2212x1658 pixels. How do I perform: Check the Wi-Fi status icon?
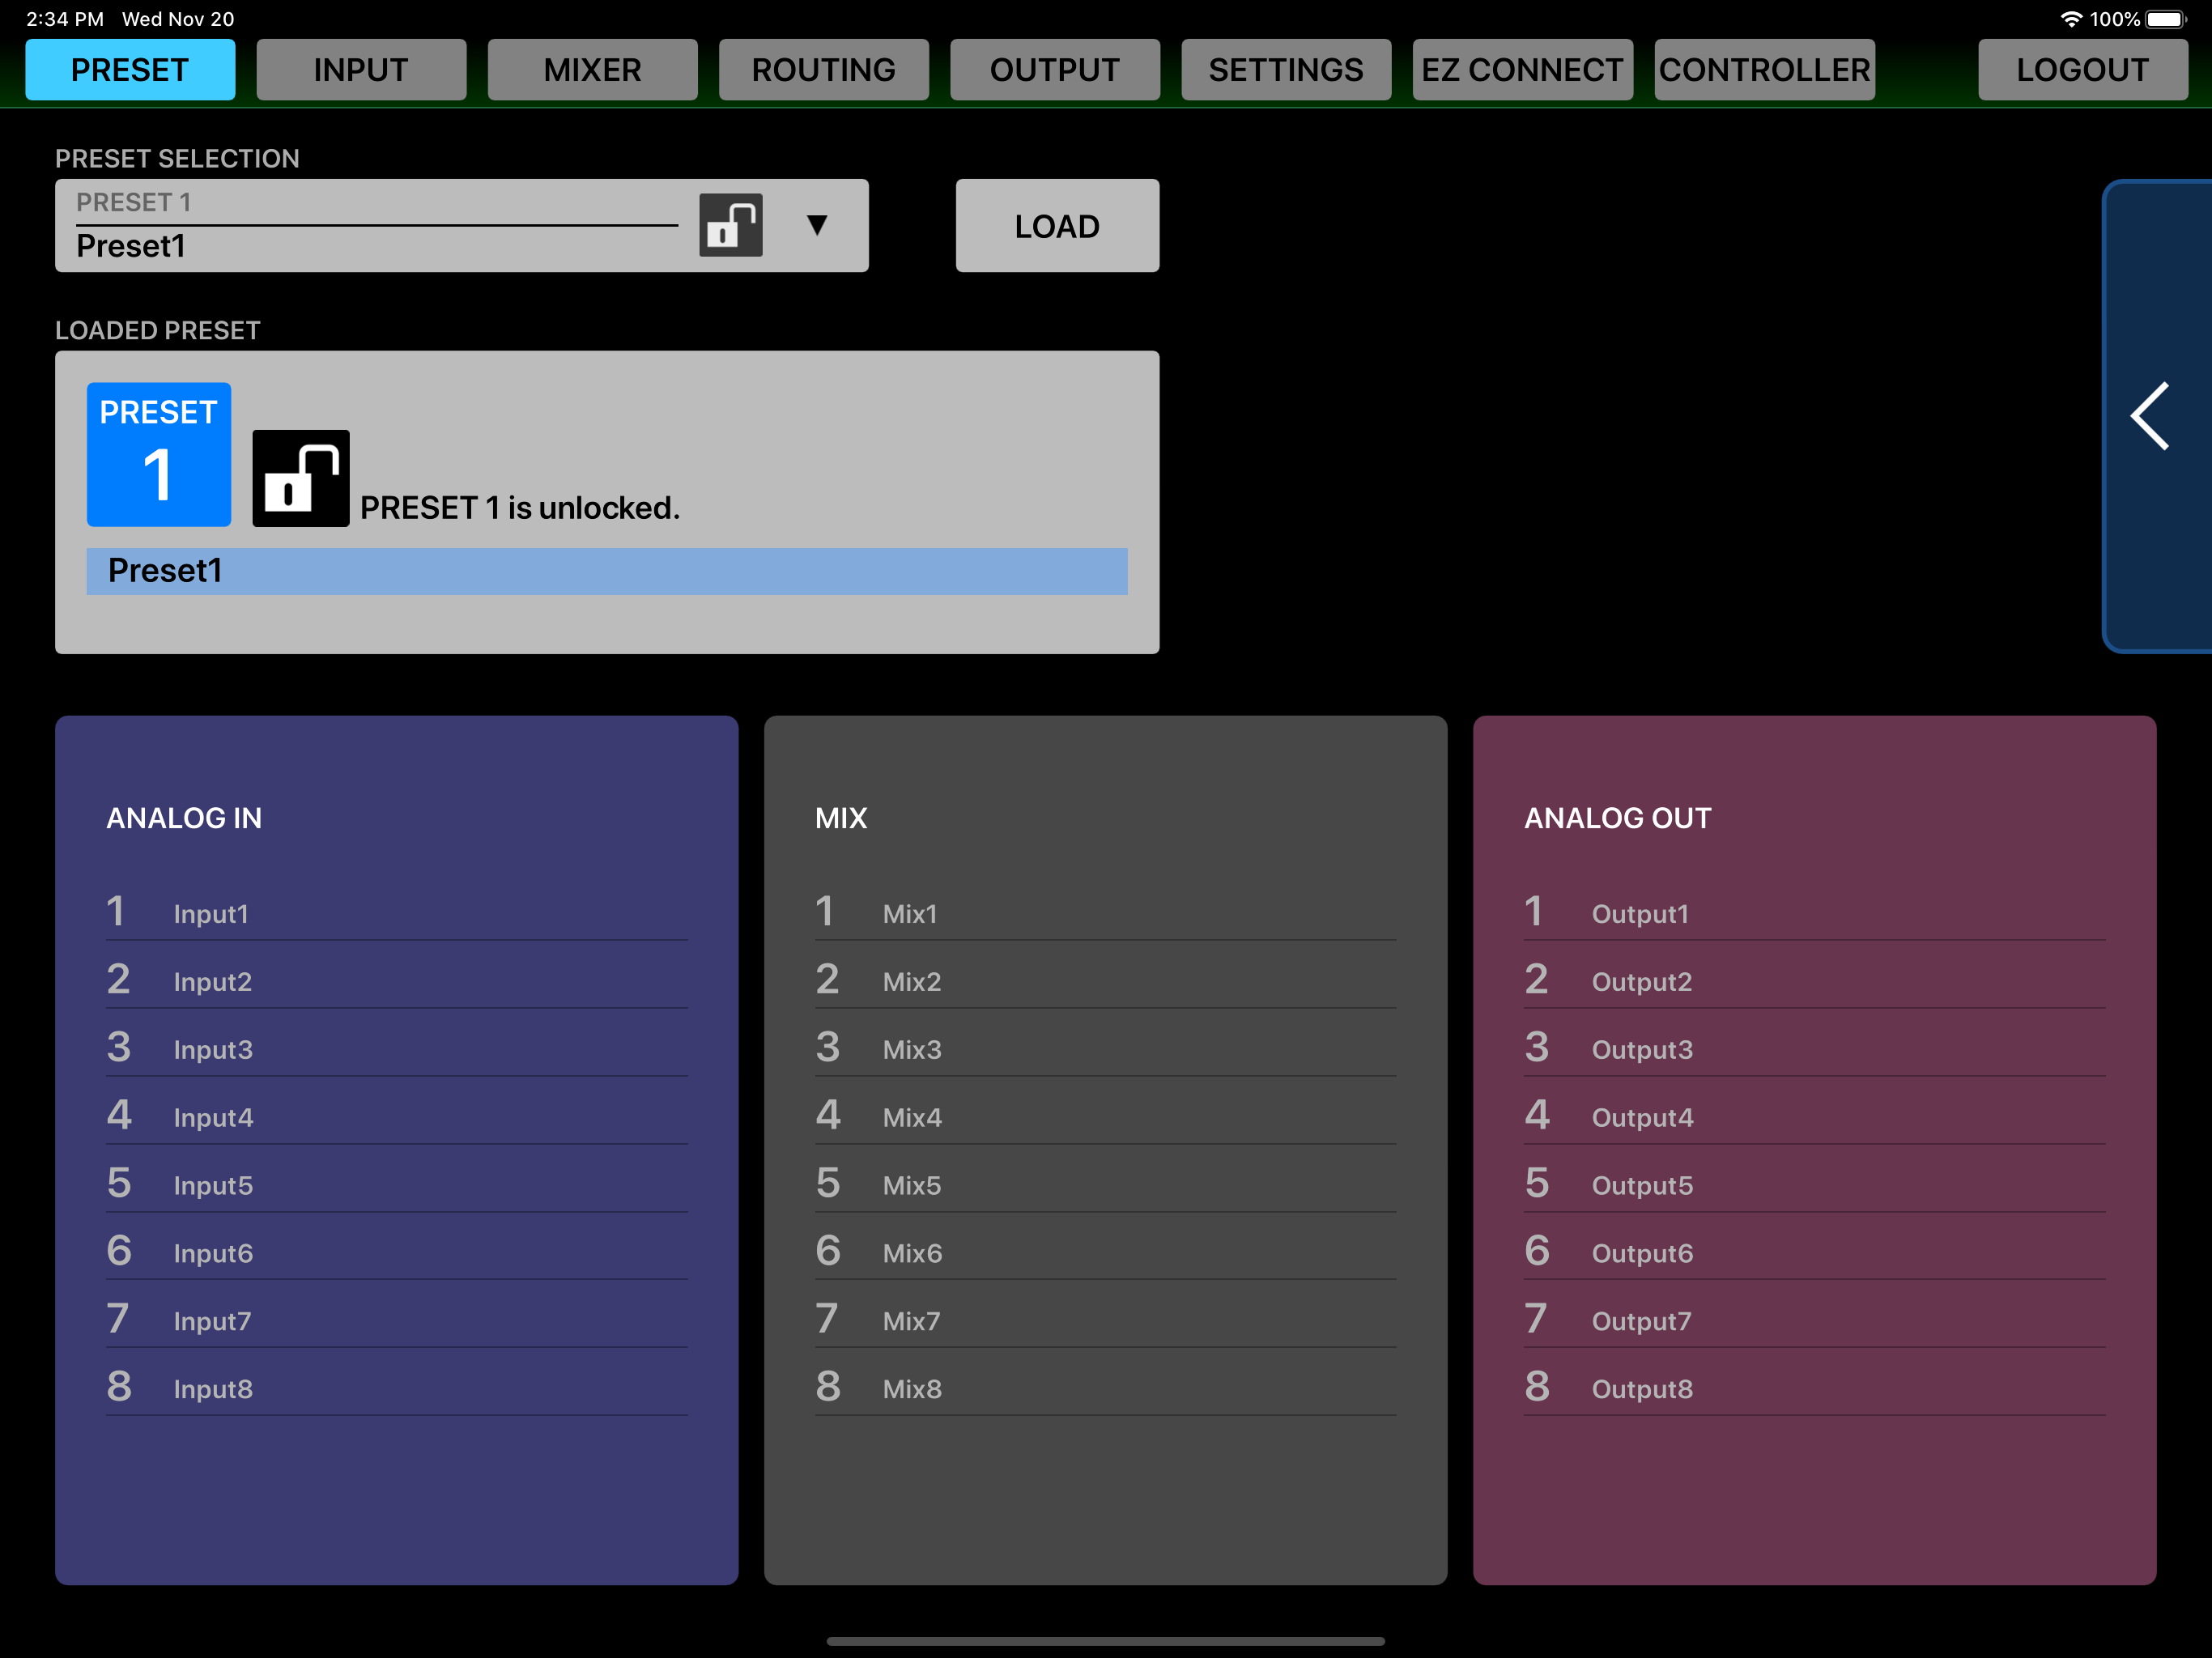pyautogui.click(x=2071, y=19)
